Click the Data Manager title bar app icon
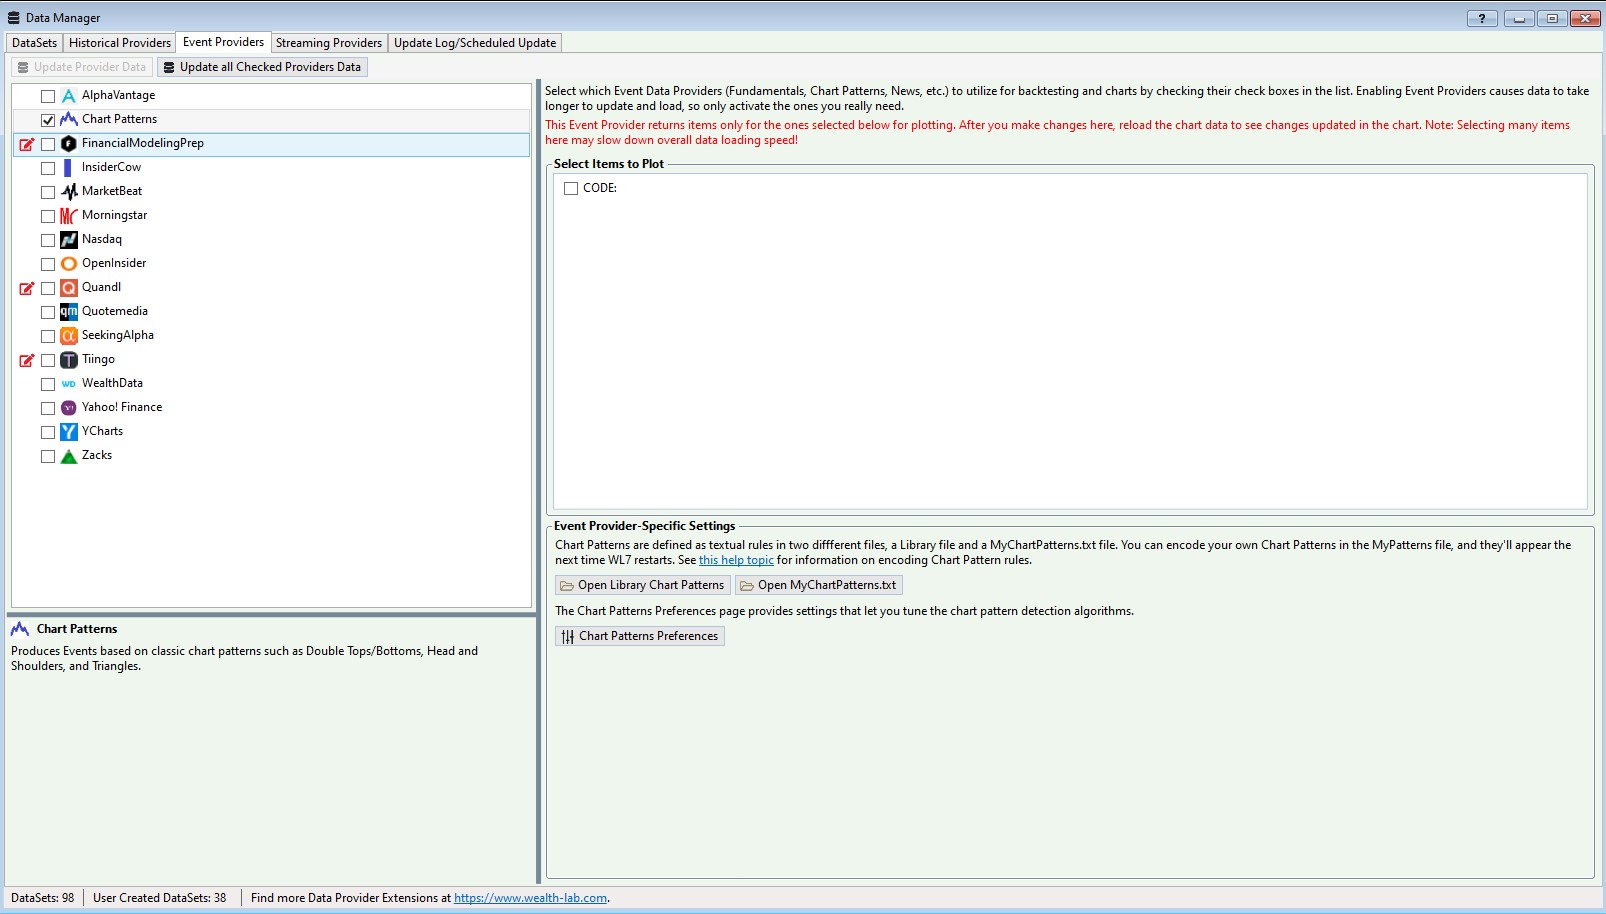 [x=13, y=18]
